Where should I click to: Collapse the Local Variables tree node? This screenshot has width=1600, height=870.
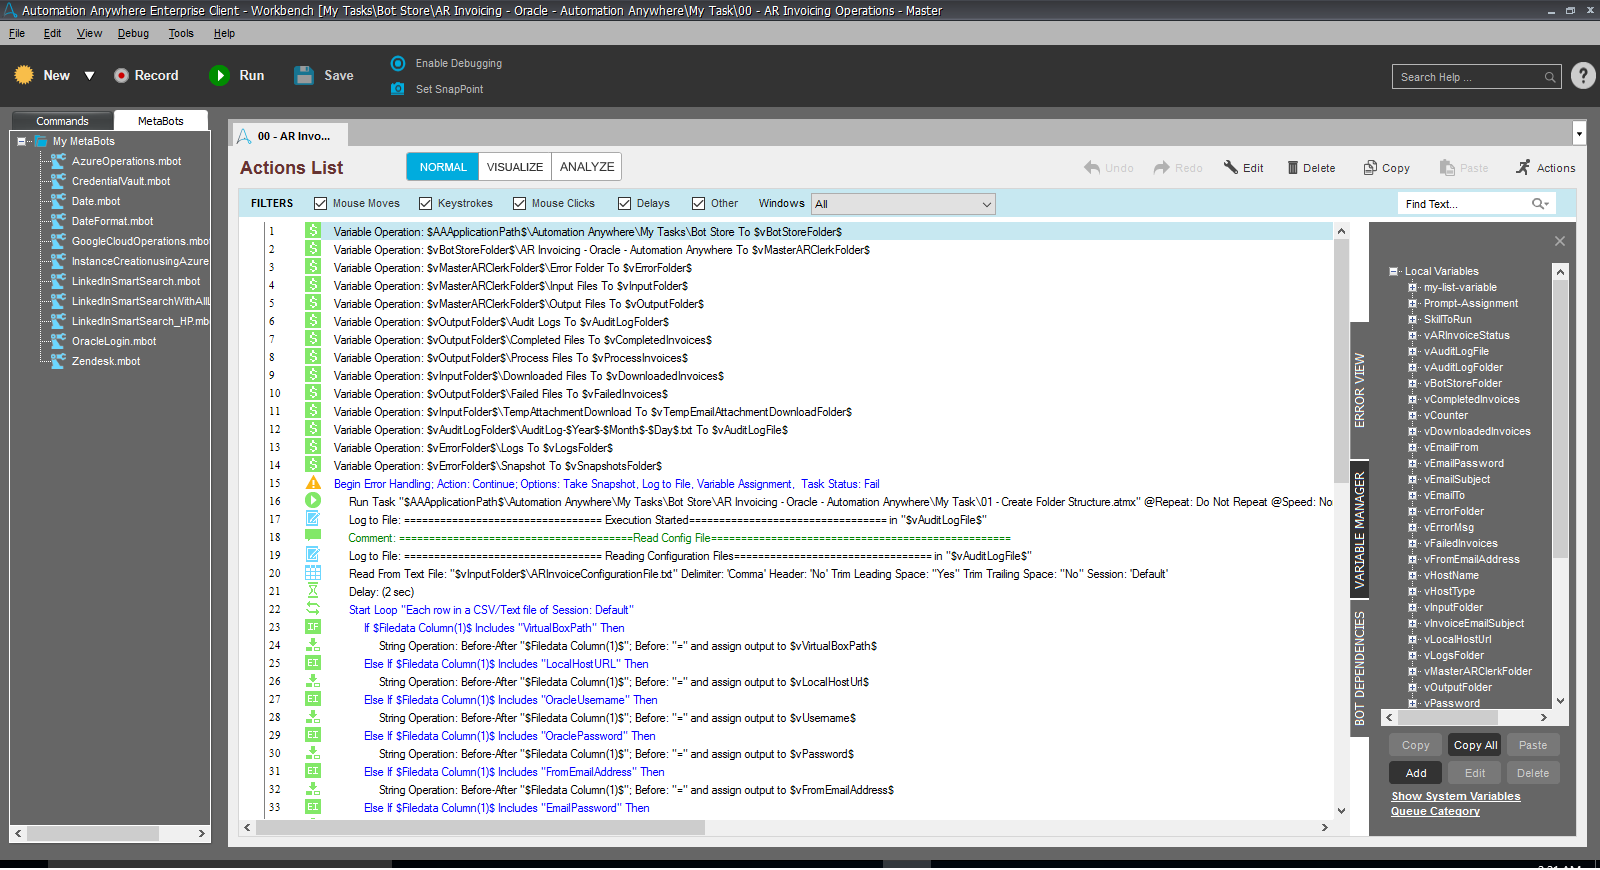1394,271
